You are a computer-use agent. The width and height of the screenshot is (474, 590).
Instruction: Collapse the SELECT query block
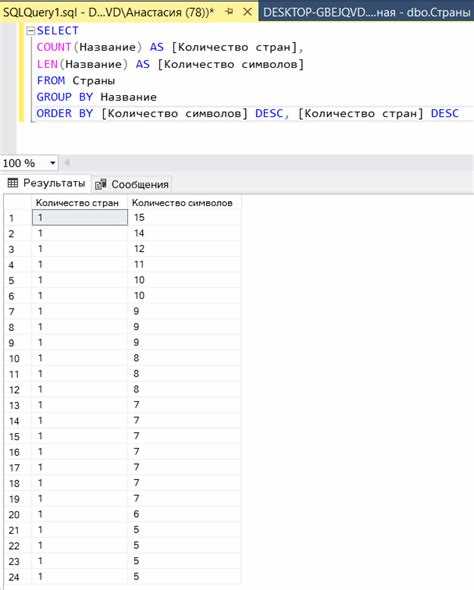click(x=30, y=31)
